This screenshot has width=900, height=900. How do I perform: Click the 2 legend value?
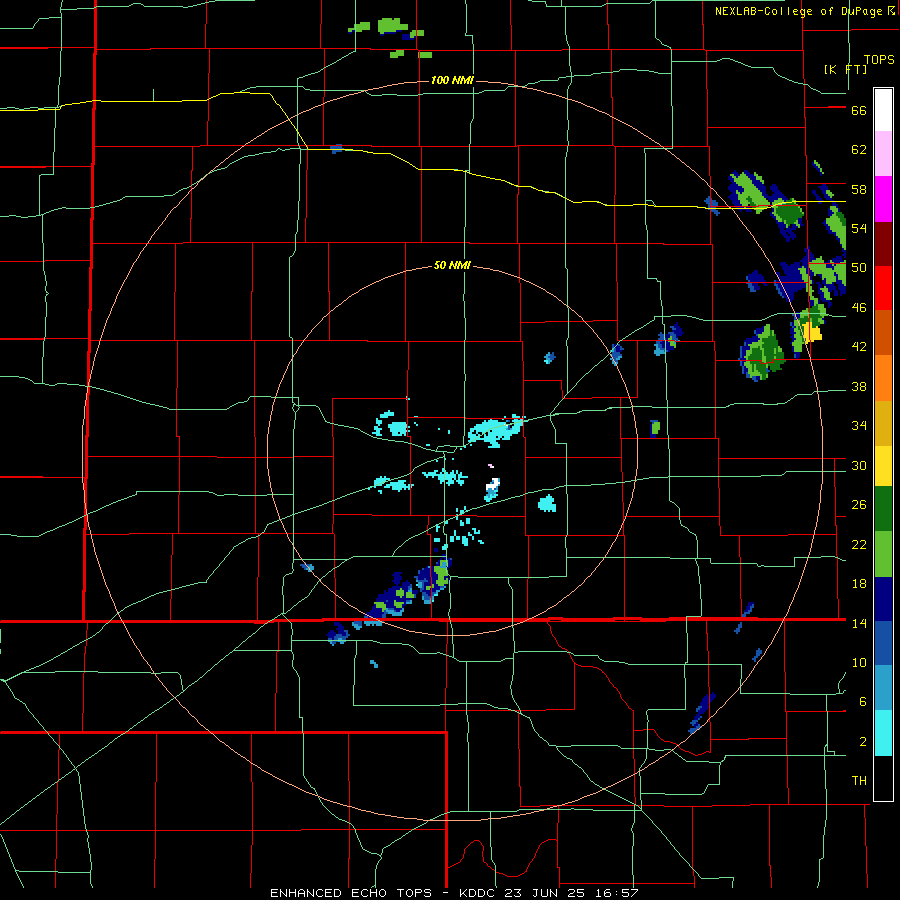pyautogui.click(x=863, y=742)
